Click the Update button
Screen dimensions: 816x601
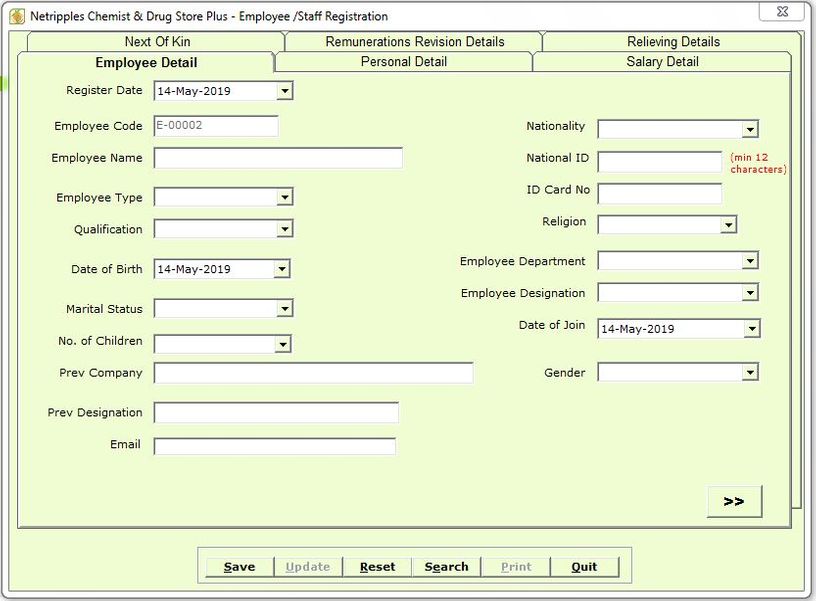point(308,567)
